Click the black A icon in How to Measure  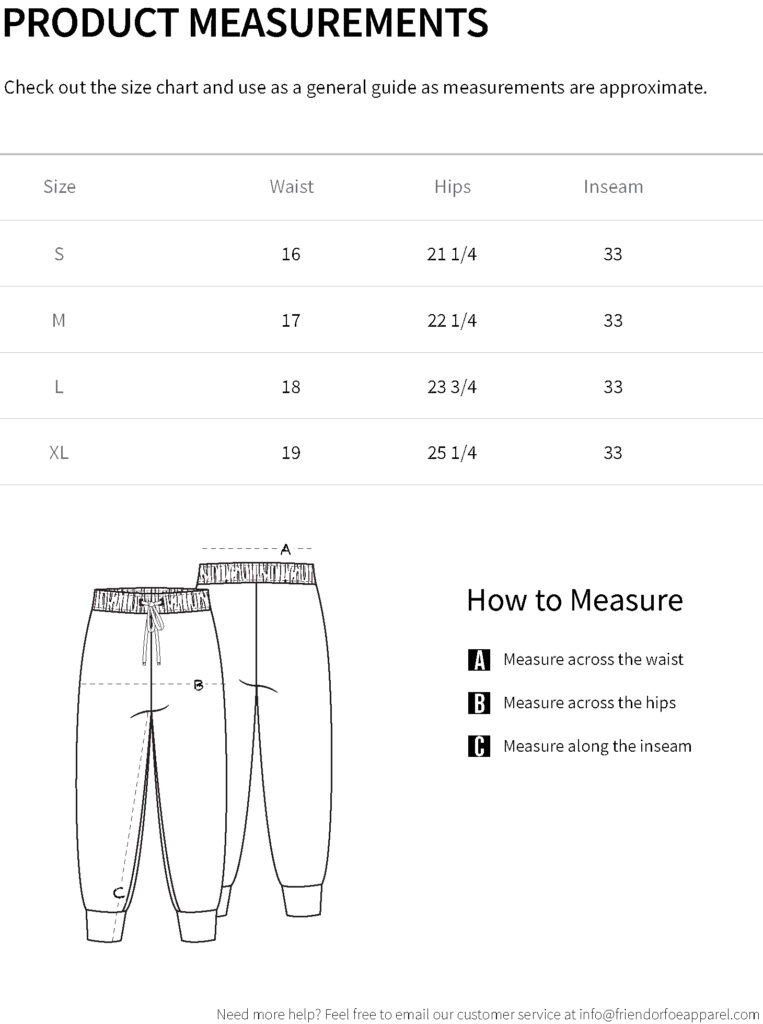pyautogui.click(x=479, y=660)
